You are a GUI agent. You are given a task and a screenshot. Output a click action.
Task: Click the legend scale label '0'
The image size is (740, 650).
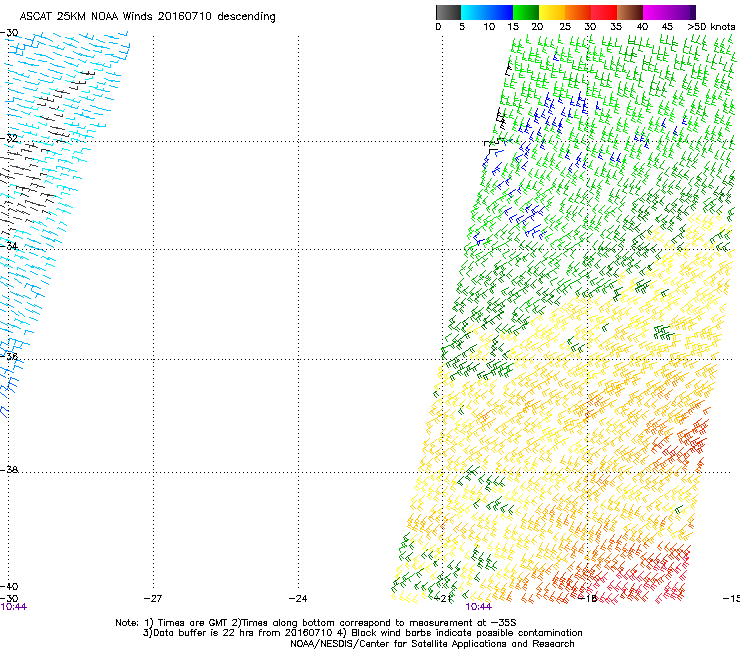tap(438, 27)
